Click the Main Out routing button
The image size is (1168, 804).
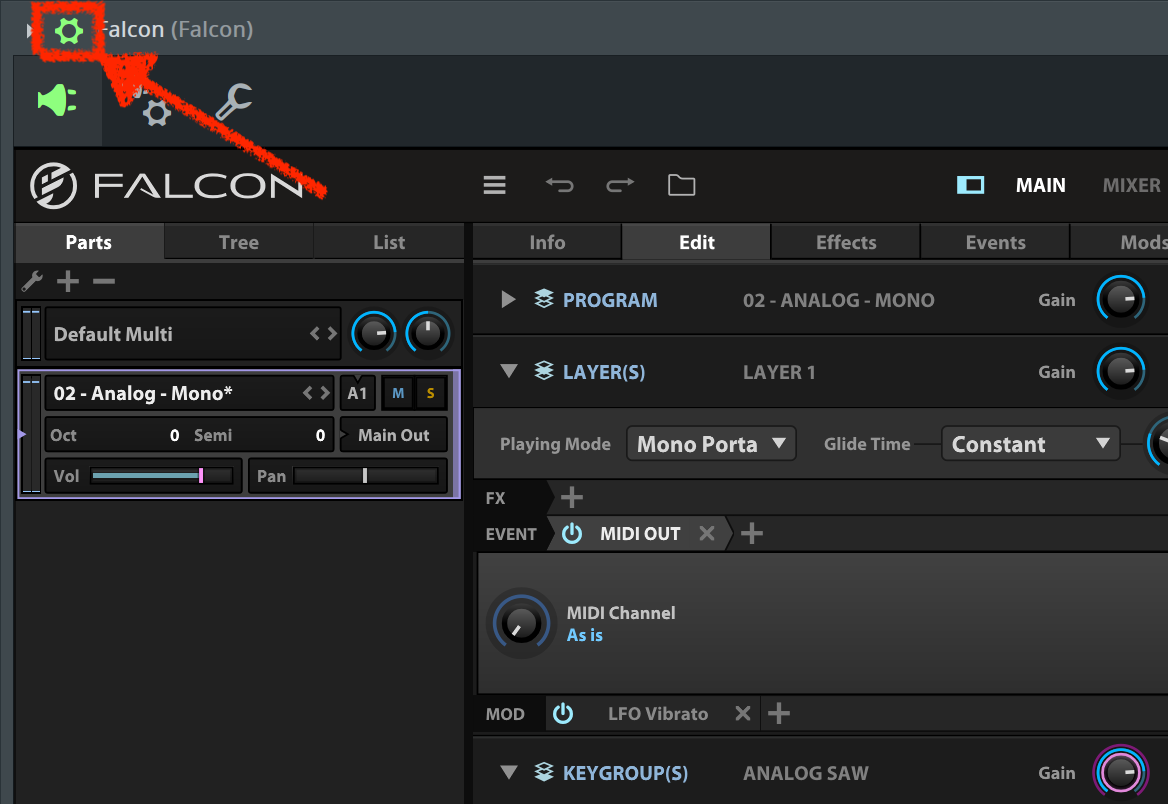click(x=393, y=435)
